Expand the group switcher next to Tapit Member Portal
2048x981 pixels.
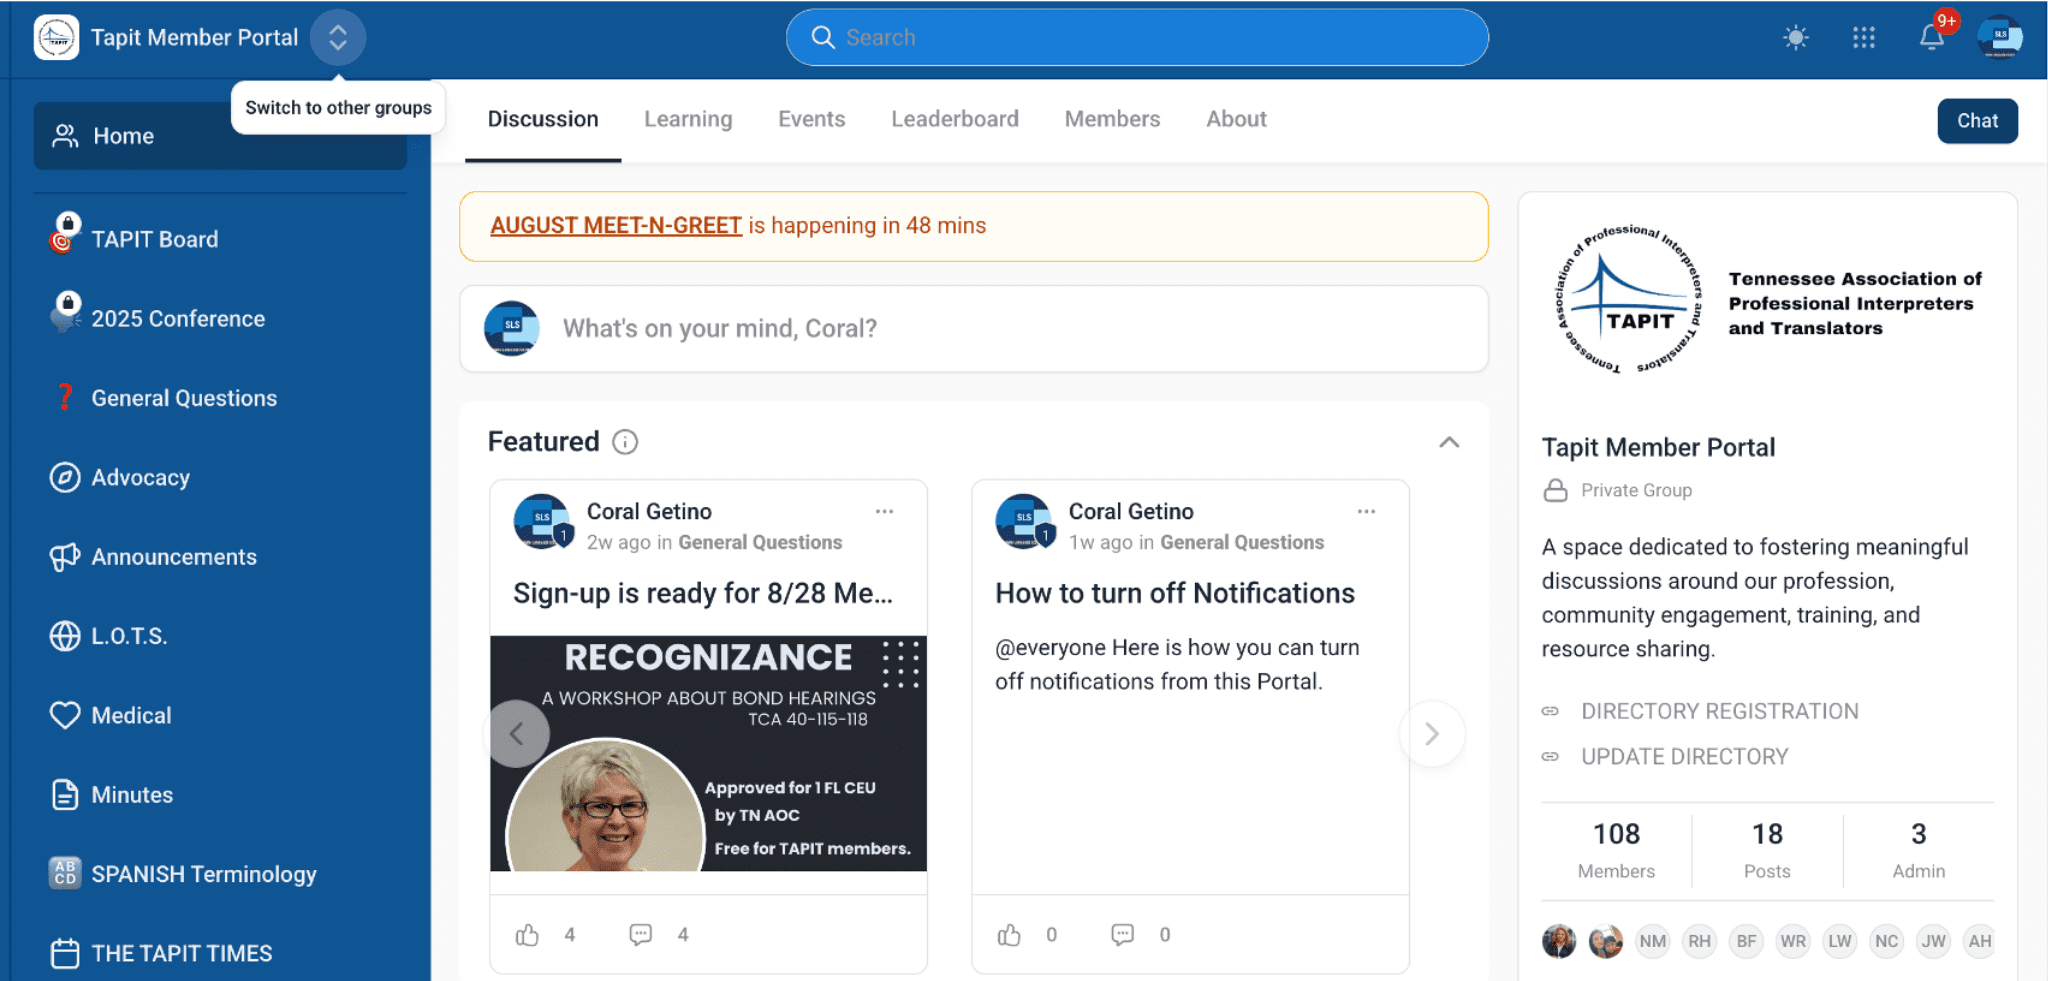coord(338,38)
